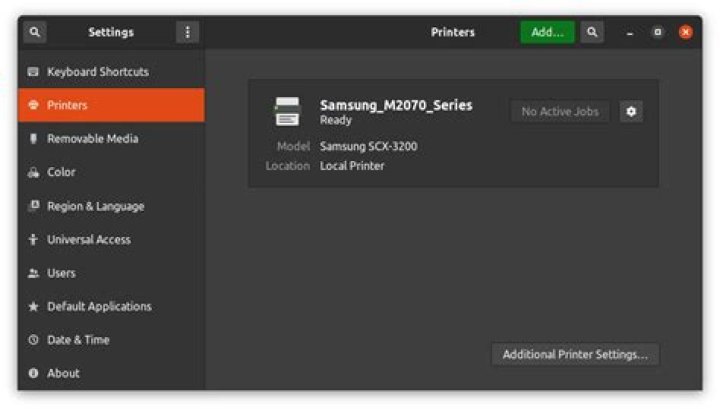The width and height of the screenshot is (720, 410).
Task: Click the Settings title in header bar
Action: click(111, 32)
